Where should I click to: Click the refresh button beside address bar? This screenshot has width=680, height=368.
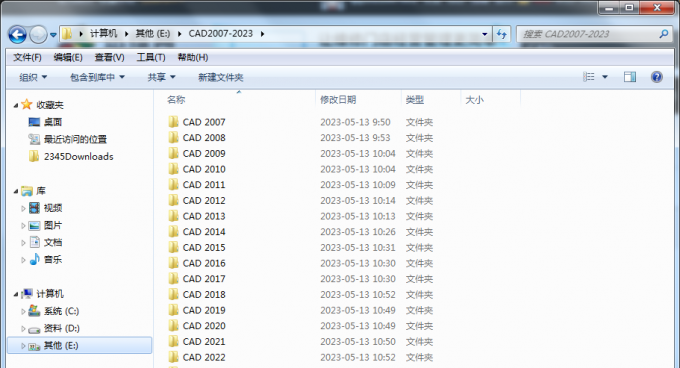click(502, 34)
